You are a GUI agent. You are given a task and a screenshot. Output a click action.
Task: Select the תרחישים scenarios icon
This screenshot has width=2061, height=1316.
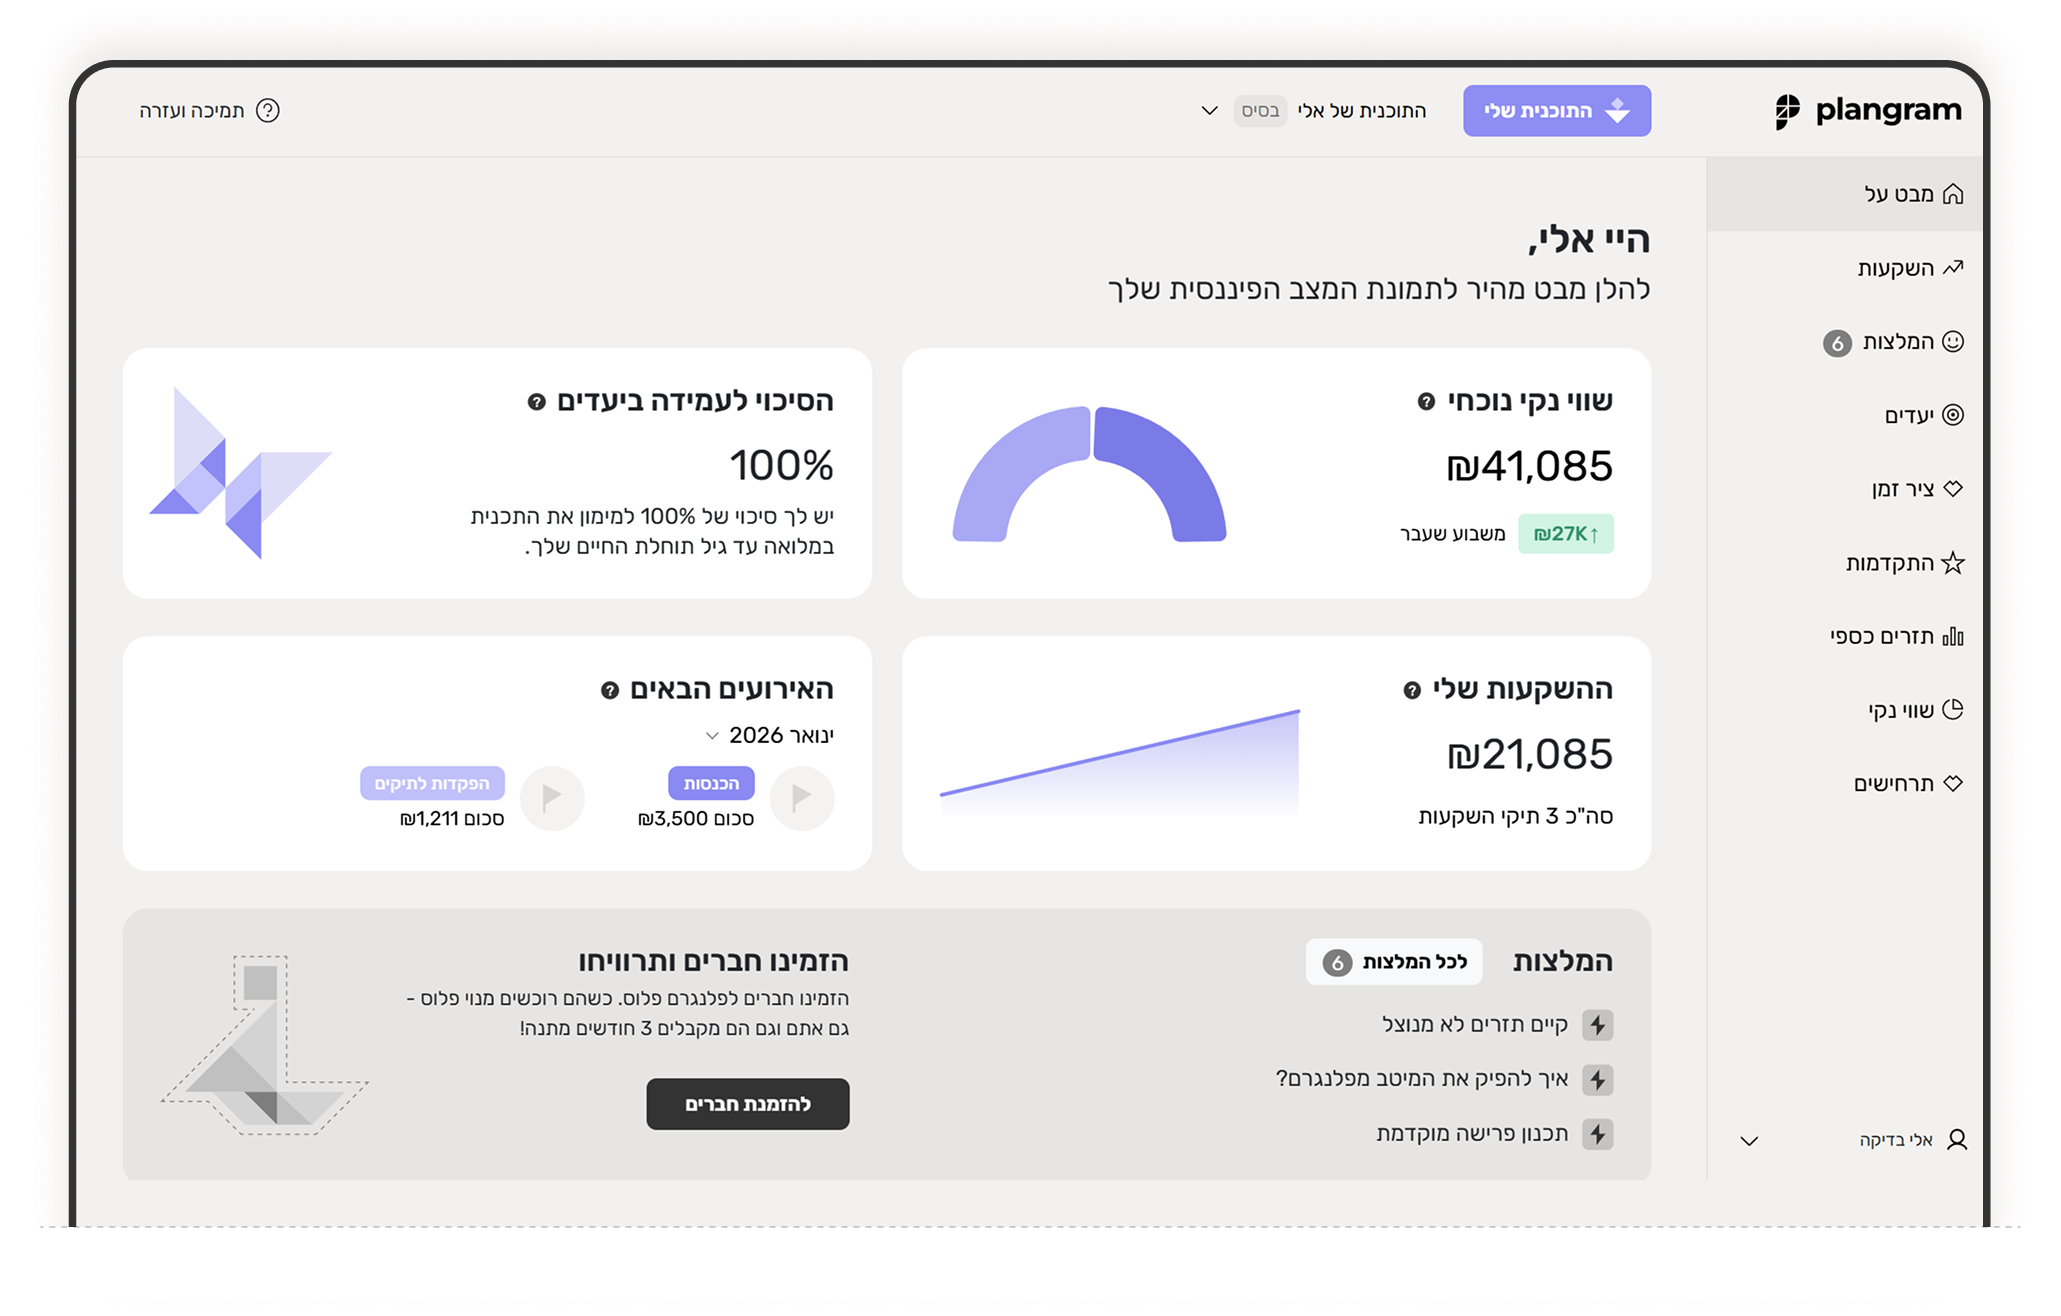(x=1952, y=783)
